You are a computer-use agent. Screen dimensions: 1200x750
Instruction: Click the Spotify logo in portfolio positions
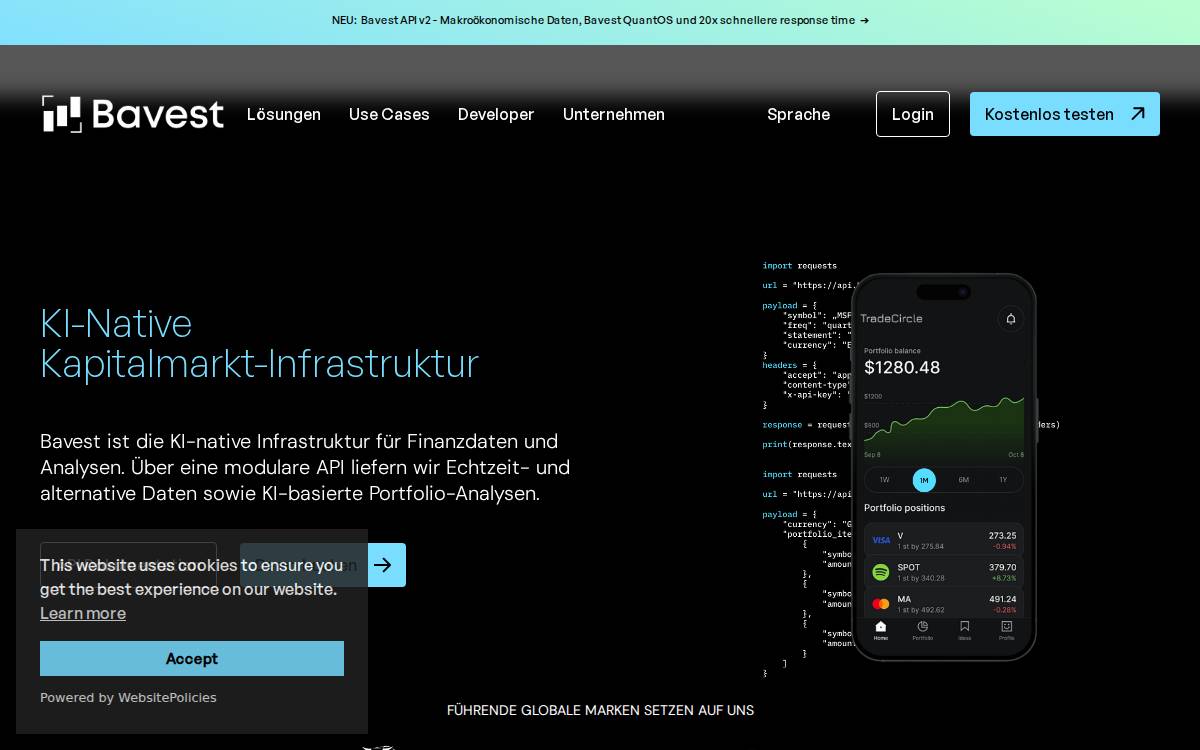pos(881,572)
